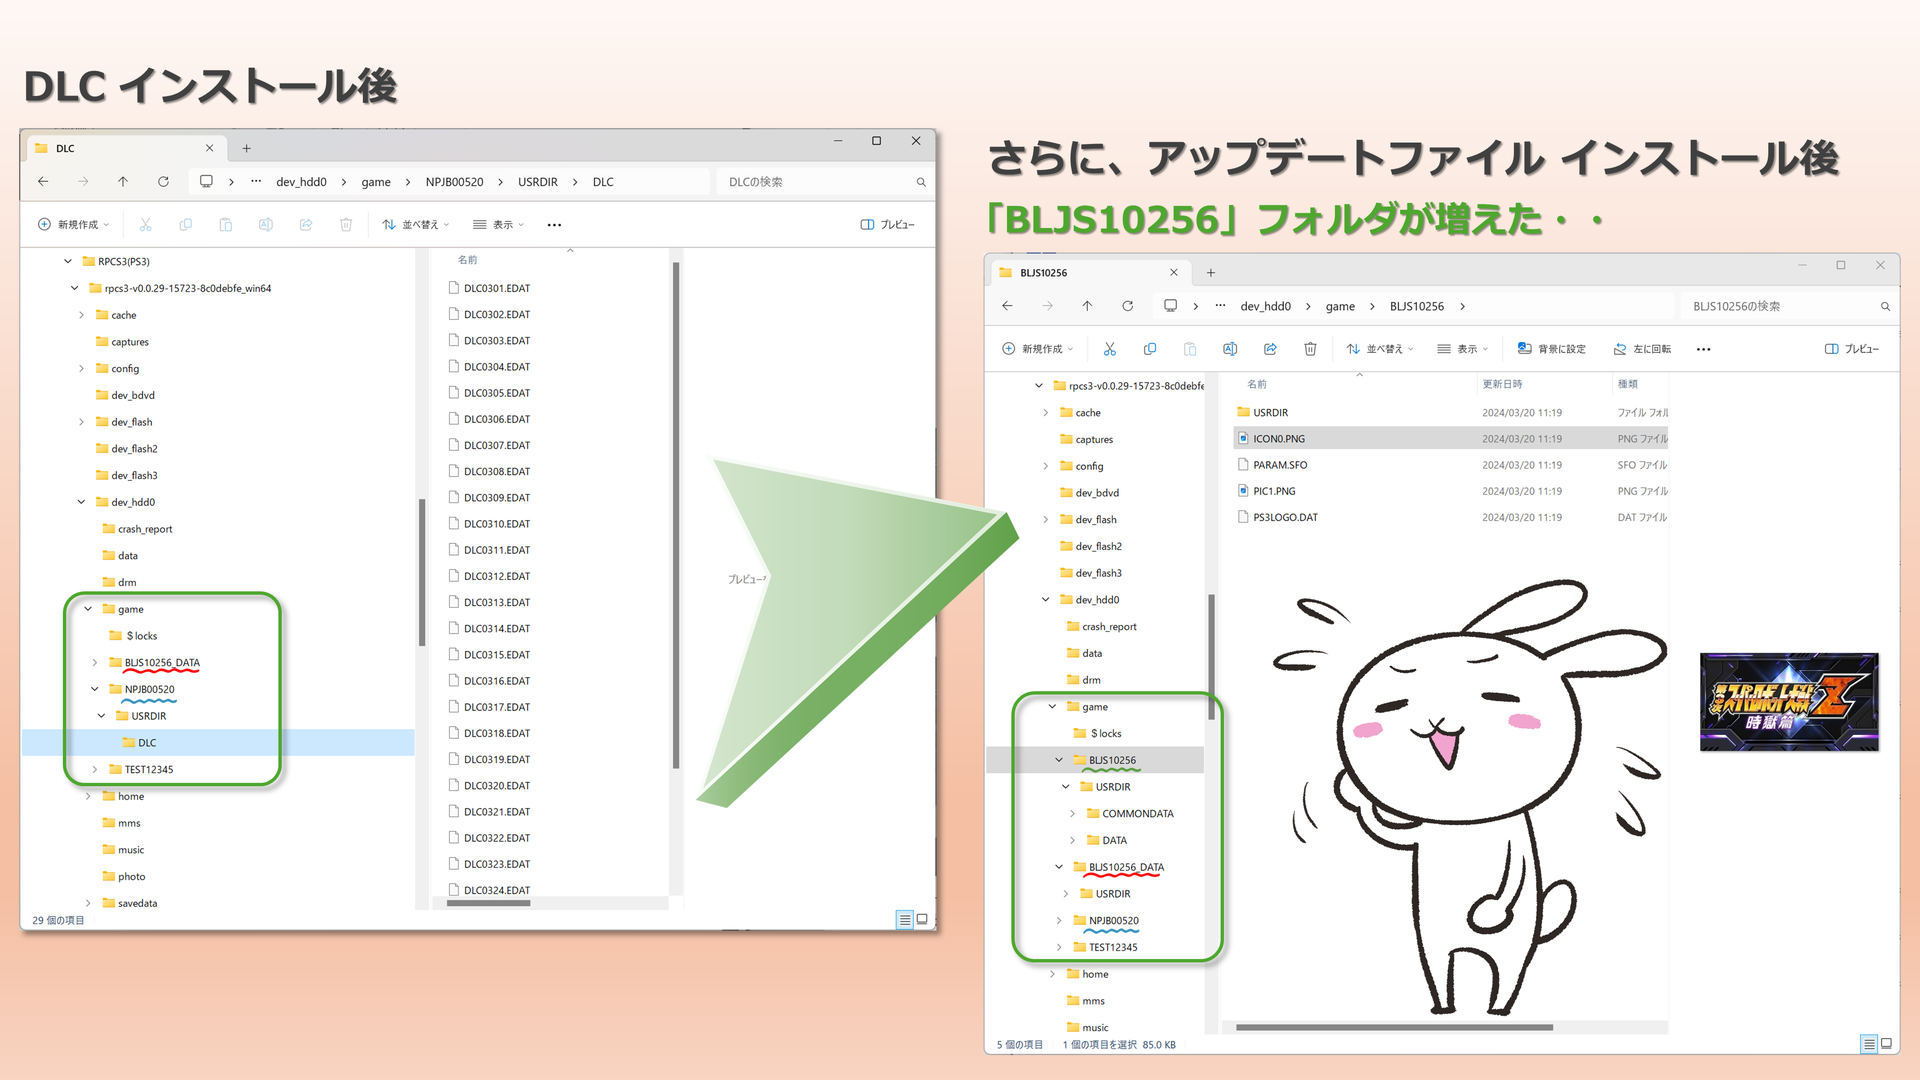
Task: Select the Rename icon in the toolbar
Action: 265,224
